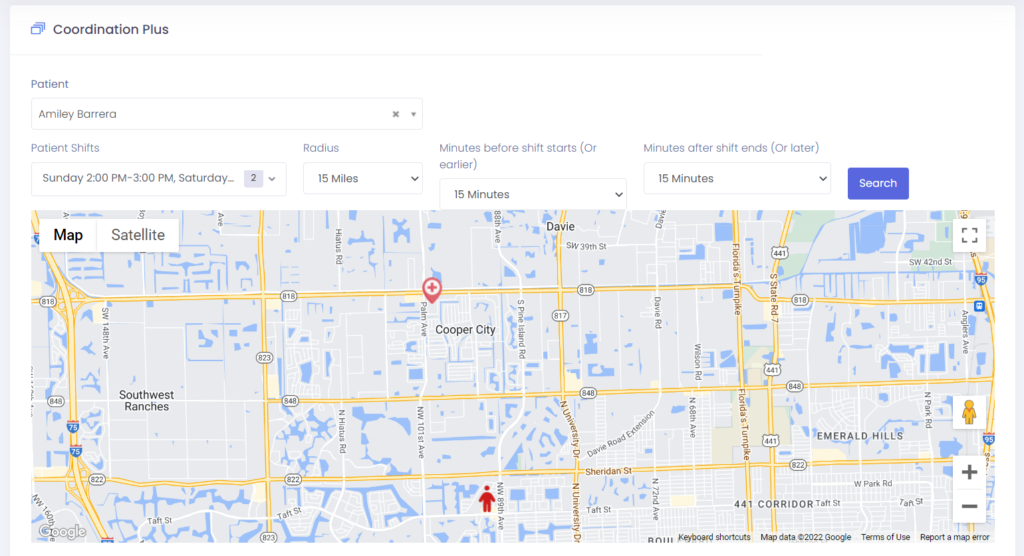Open the Radius 15 Miles dropdown
1024x556 pixels.
363,178
